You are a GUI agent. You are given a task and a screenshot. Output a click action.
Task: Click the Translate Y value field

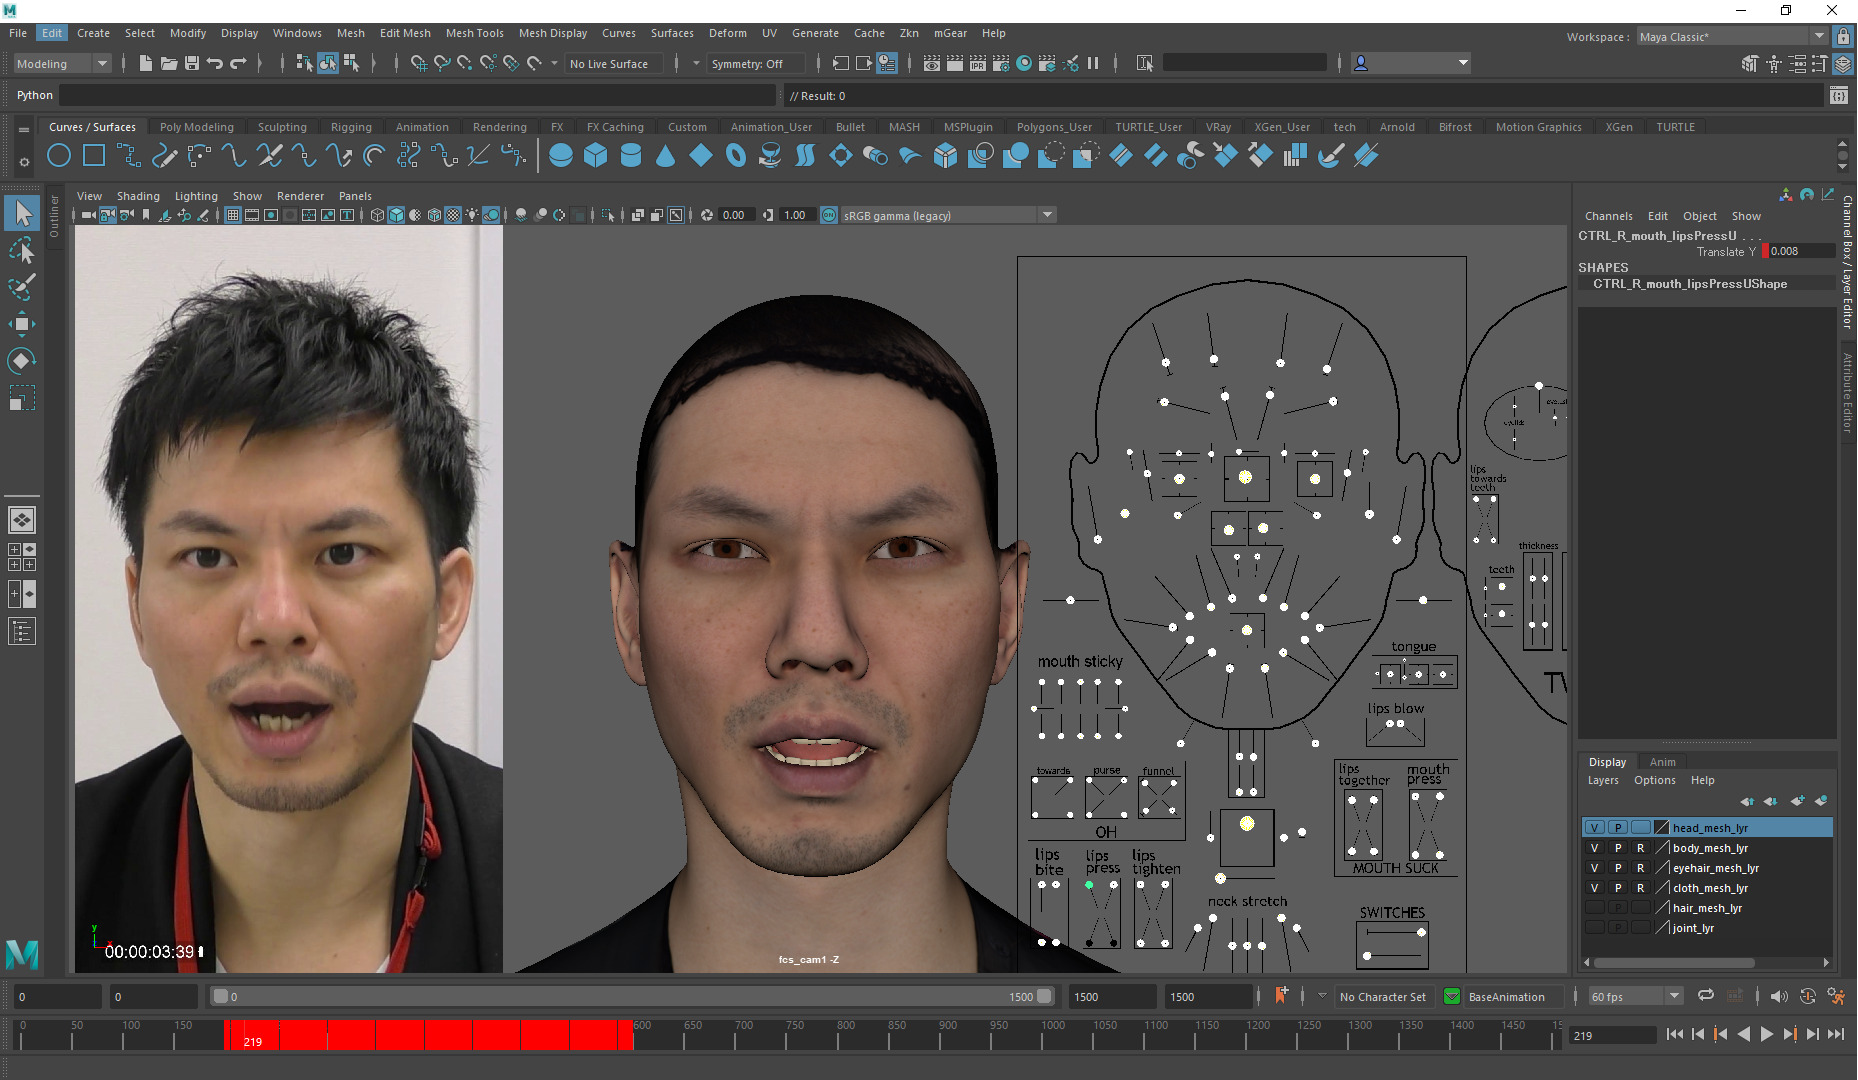pos(1799,252)
